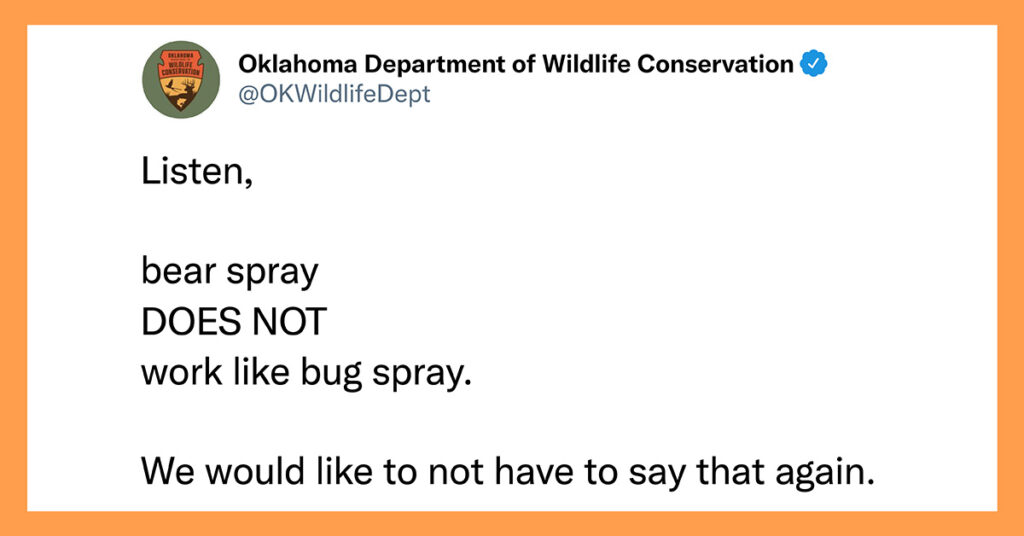Click the final sentence starting 'We would like'

coord(507,471)
